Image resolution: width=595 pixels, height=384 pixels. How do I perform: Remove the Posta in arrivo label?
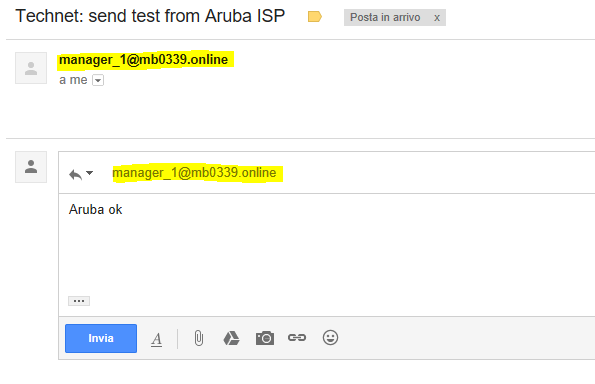point(437,18)
